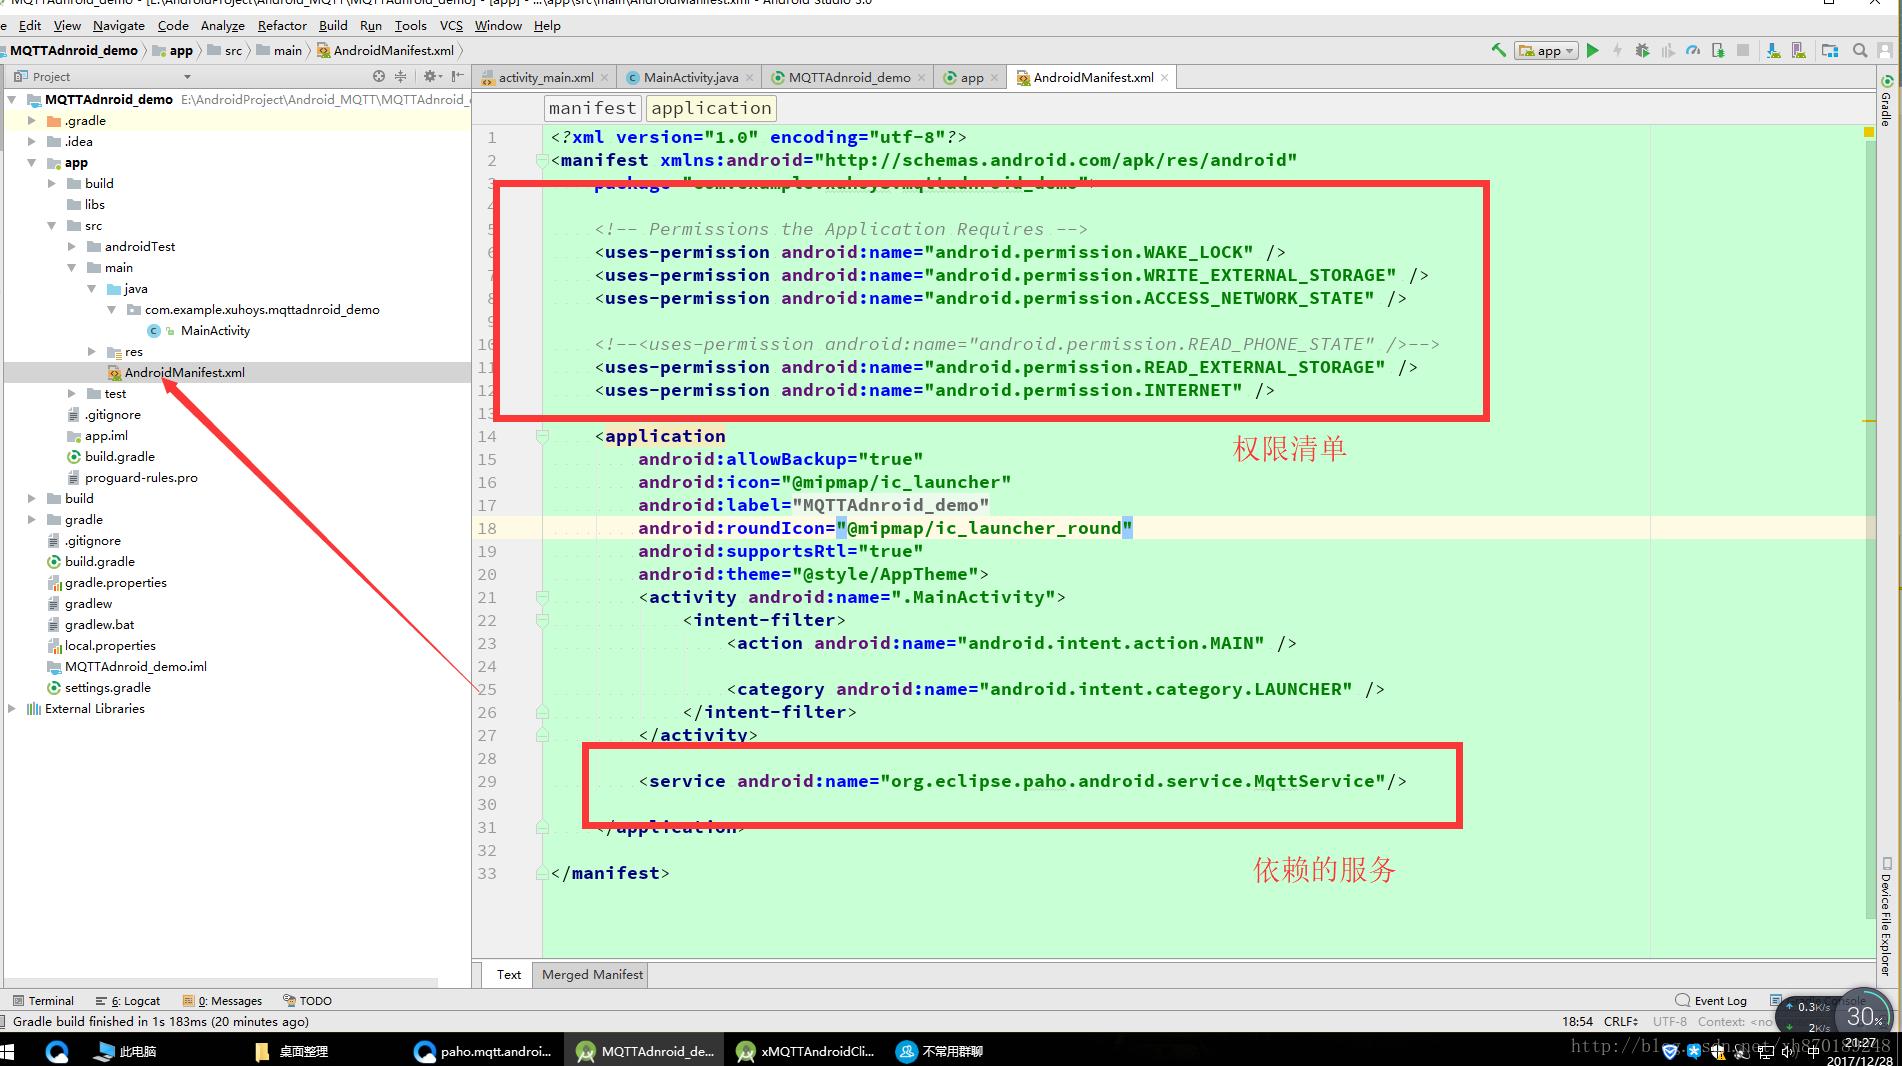The width and height of the screenshot is (1902, 1066).
Task: Open the Event Log
Action: 1711,1000
